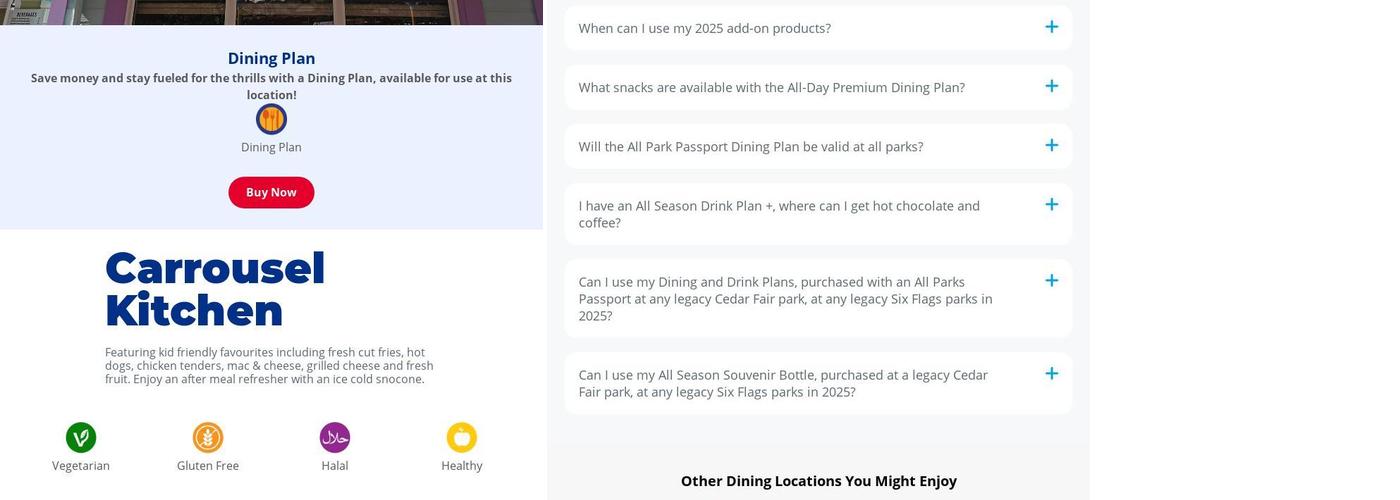Click the restaurant photo at the top
This screenshot has height=500, width=1400.
click(x=271, y=11)
